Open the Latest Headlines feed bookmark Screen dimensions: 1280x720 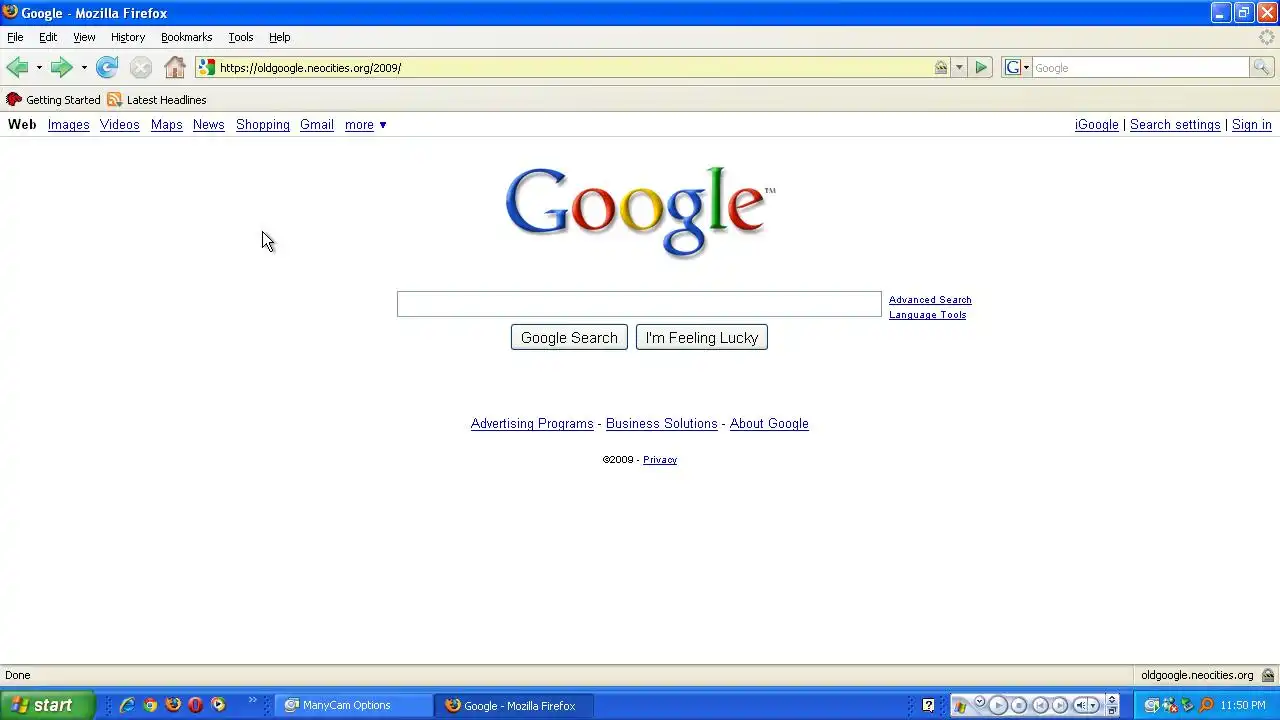point(157,100)
